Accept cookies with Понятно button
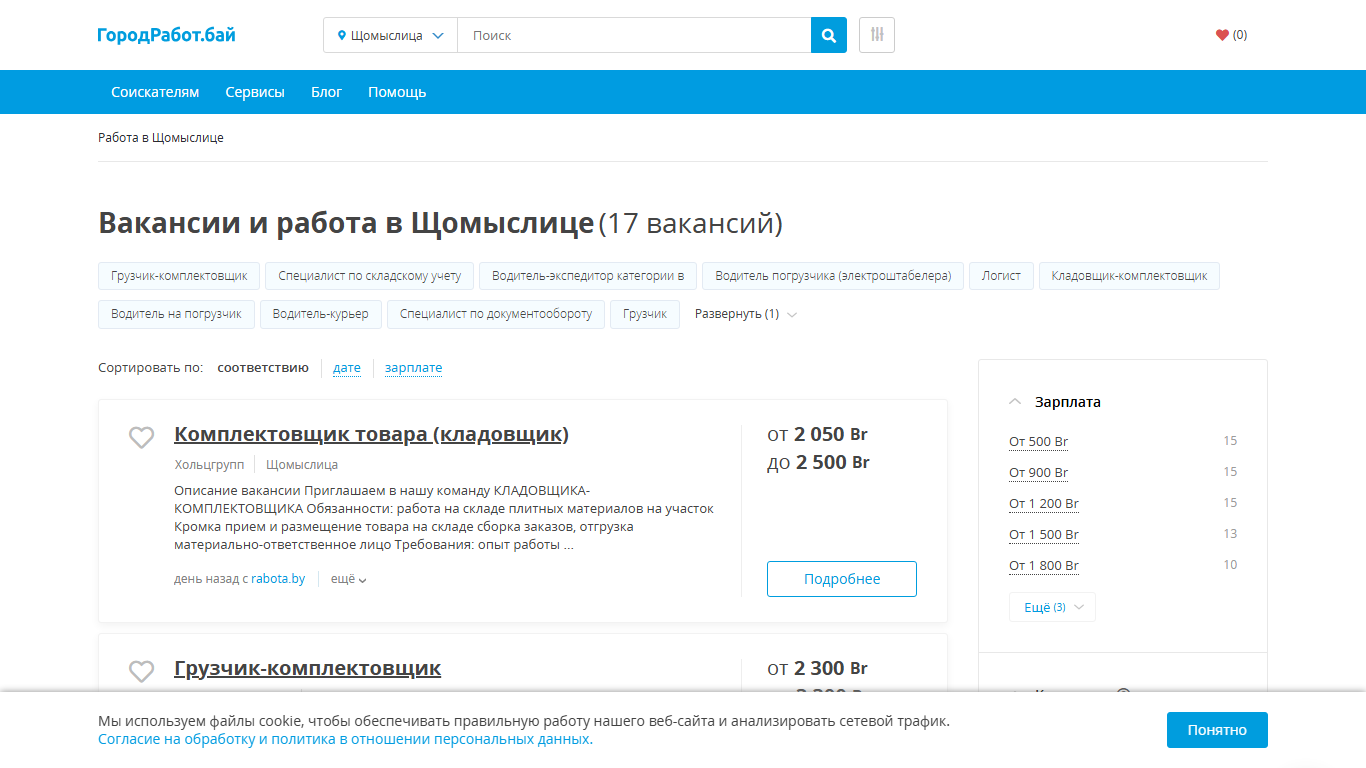The height and width of the screenshot is (768, 1366). (x=1217, y=730)
